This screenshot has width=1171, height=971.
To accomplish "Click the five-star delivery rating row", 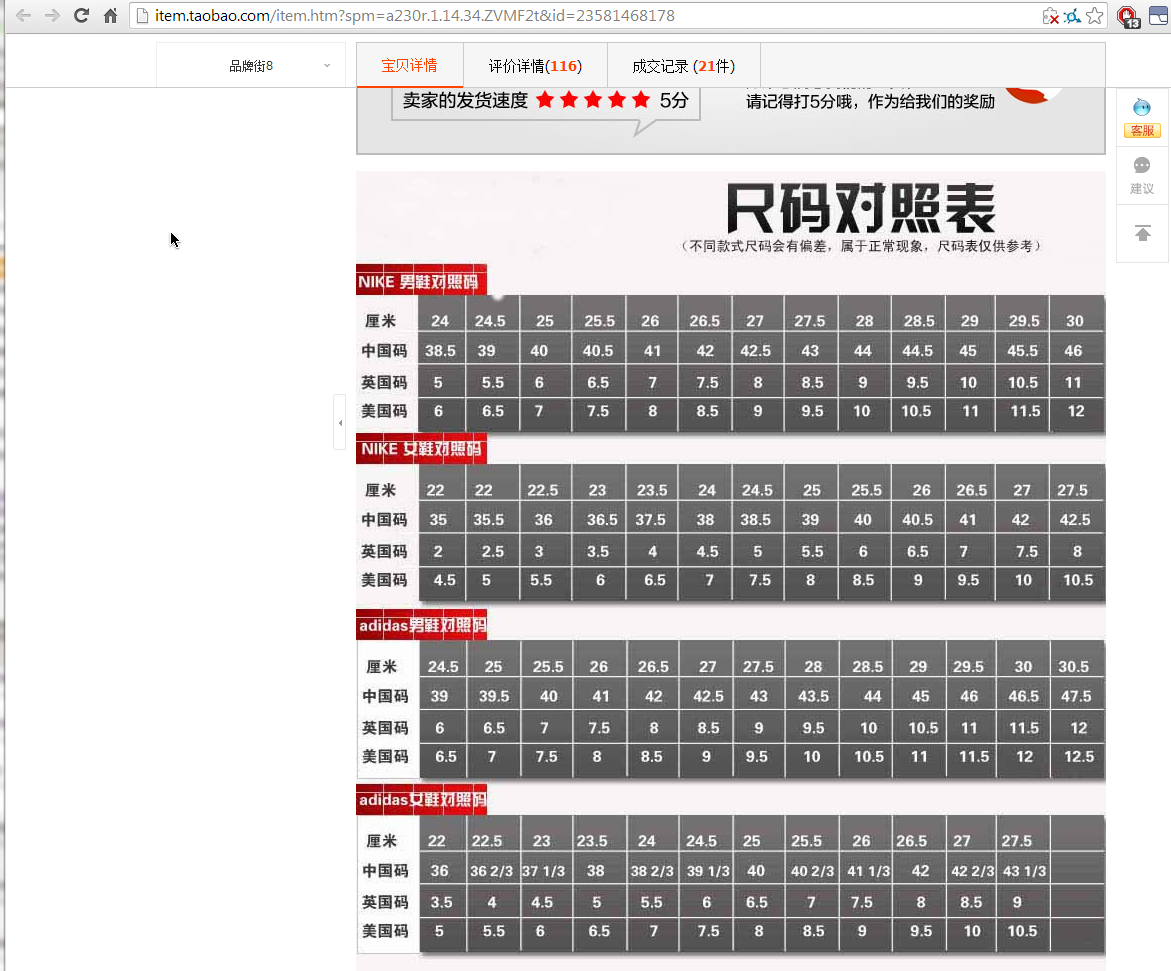I will [x=593, y=100].
